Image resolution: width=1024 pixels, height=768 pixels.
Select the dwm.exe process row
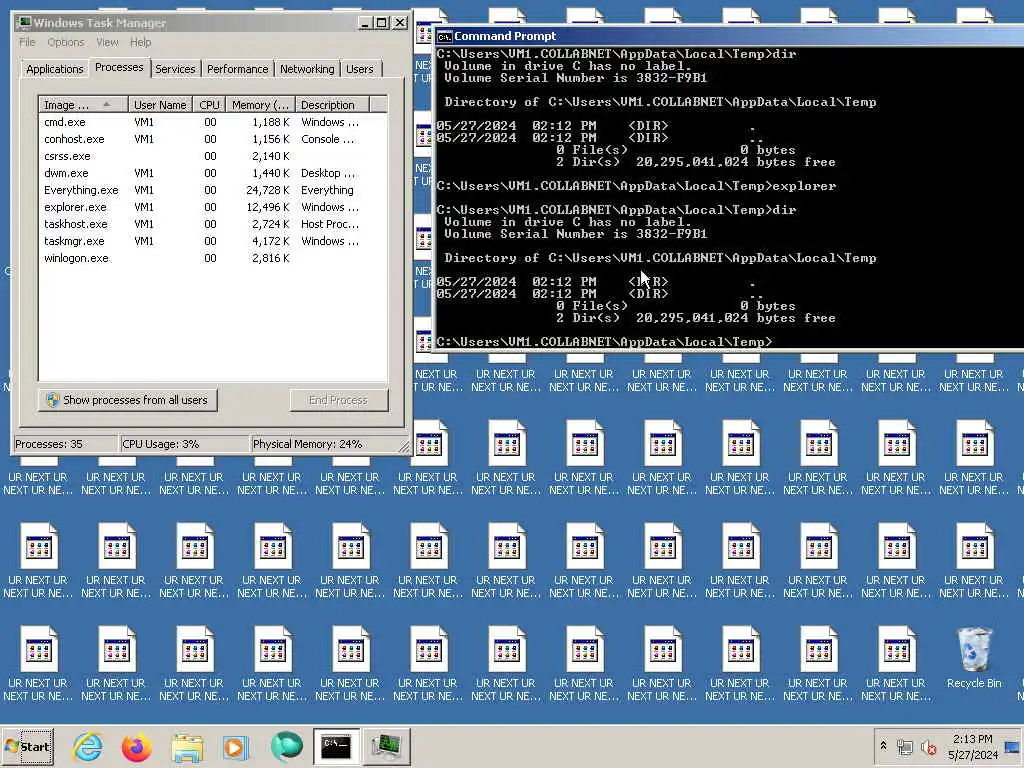point(213,173)
